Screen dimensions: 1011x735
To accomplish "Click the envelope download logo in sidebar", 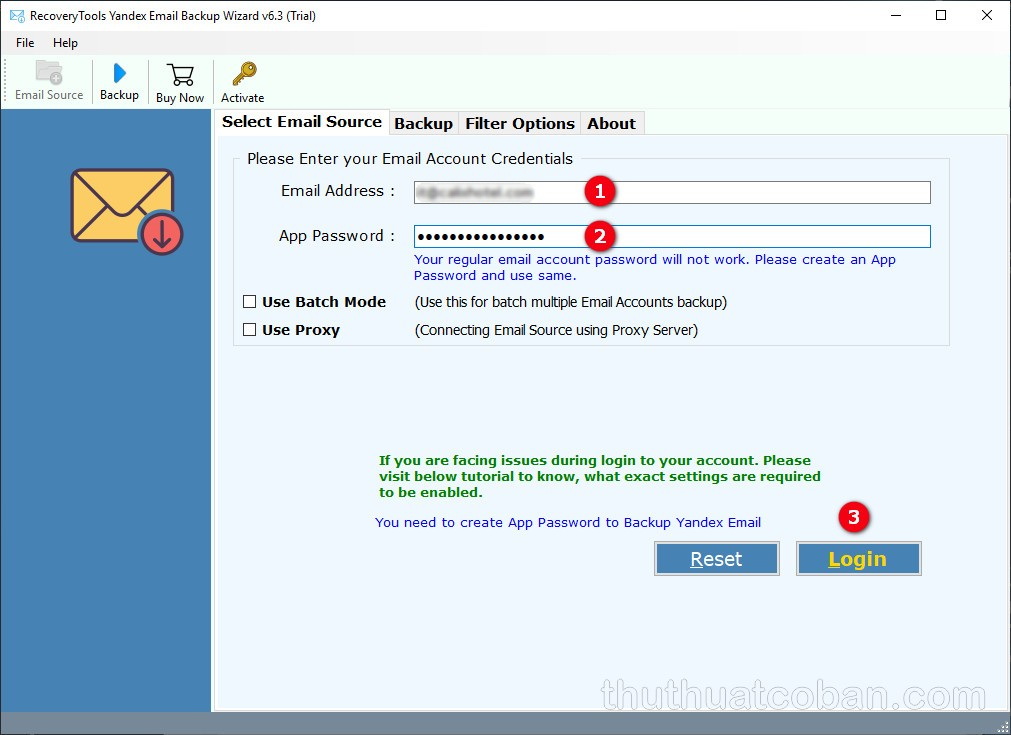I will (x=126, y=210).
